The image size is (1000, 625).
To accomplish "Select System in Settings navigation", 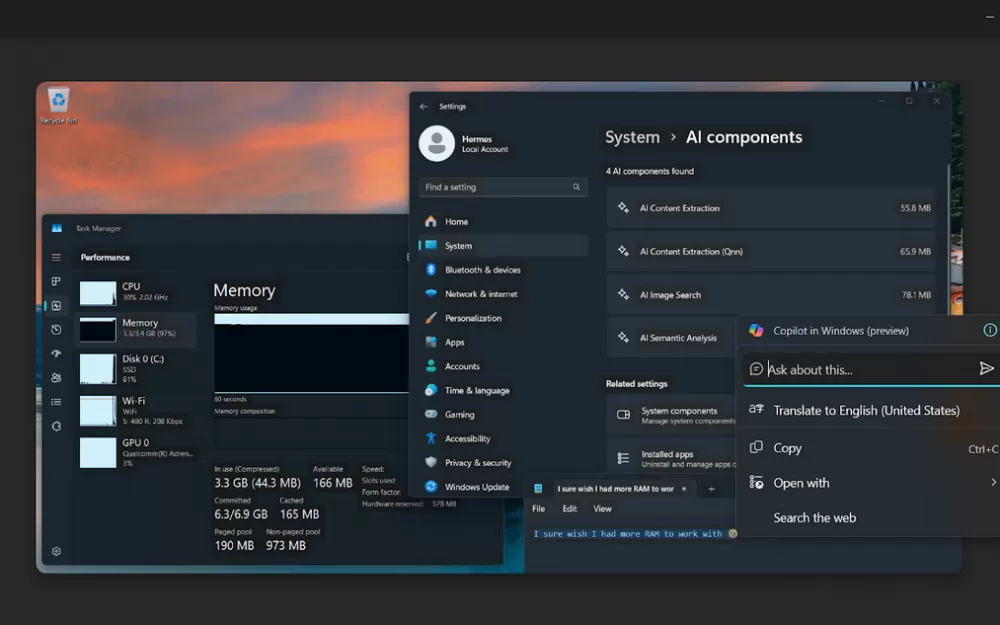I will pyautogui.click(x=503, y=246).
